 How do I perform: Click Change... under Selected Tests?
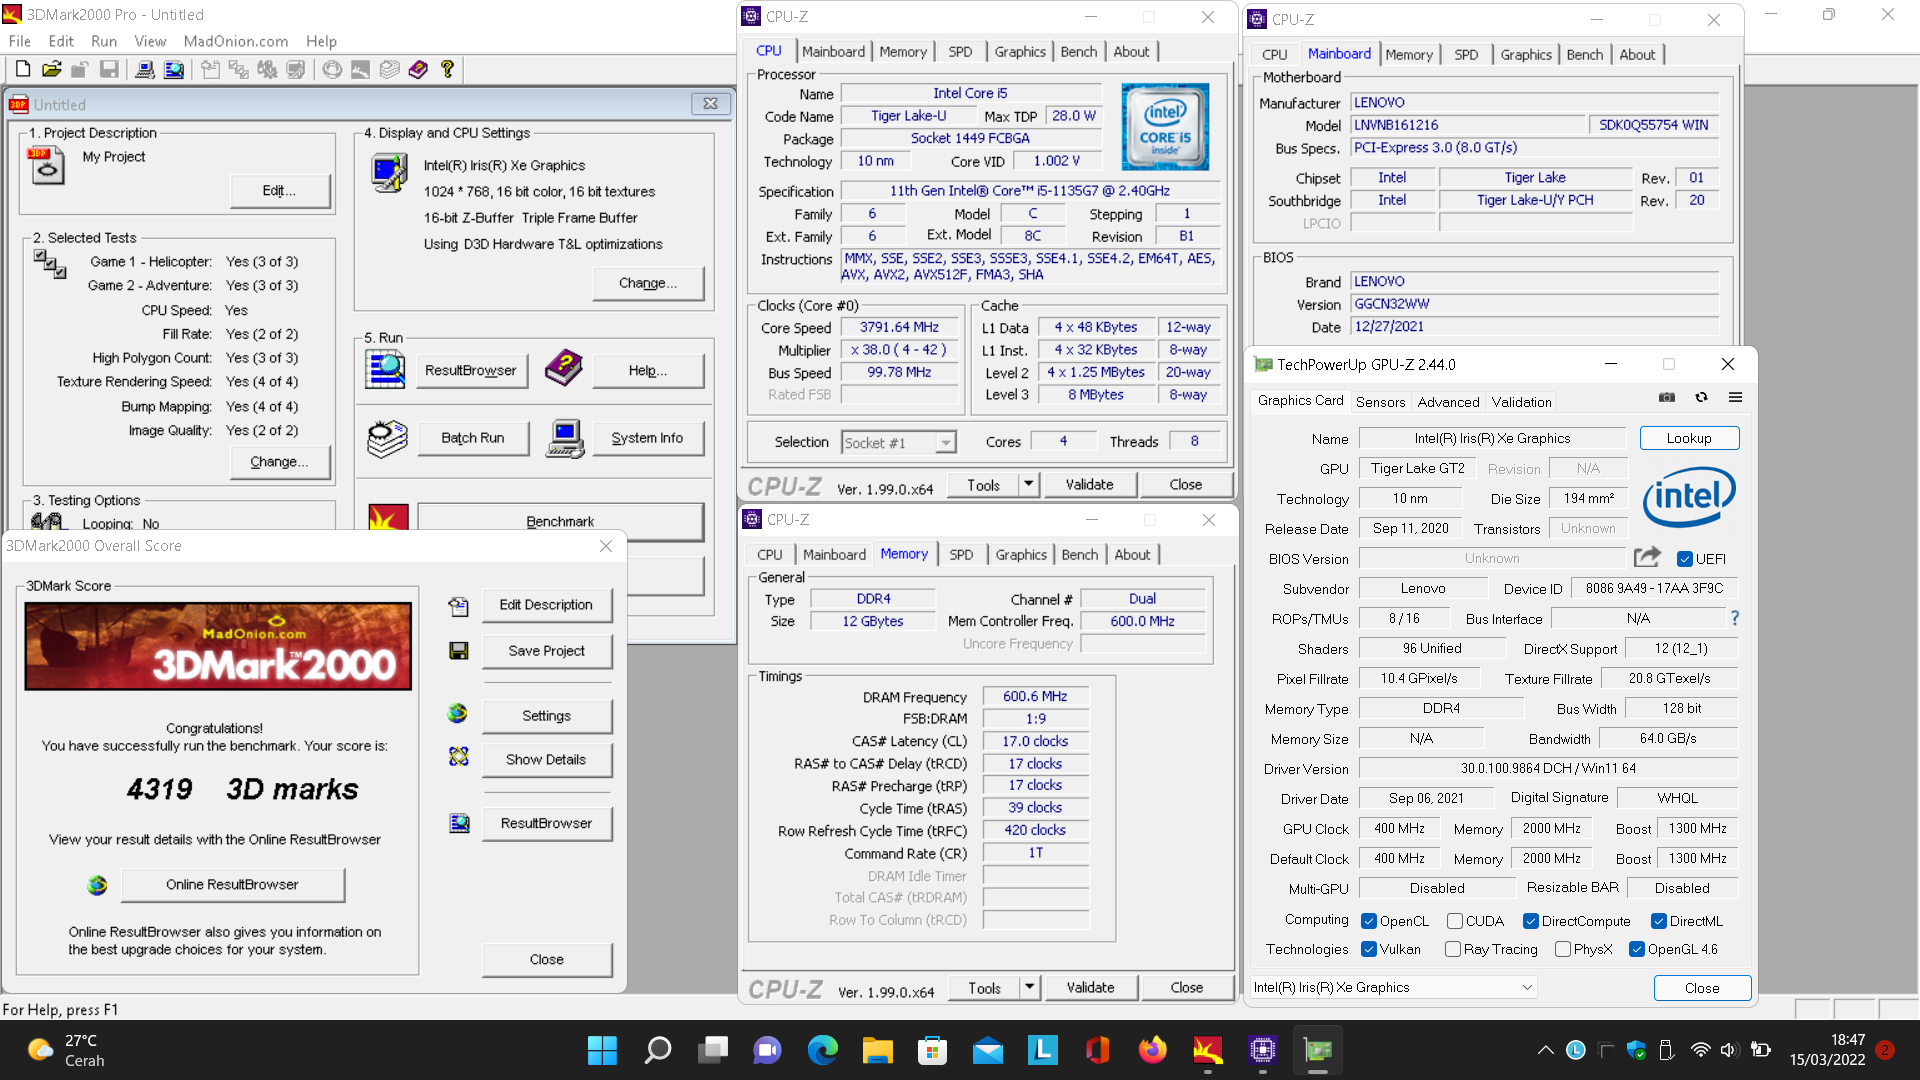point(280,462)
